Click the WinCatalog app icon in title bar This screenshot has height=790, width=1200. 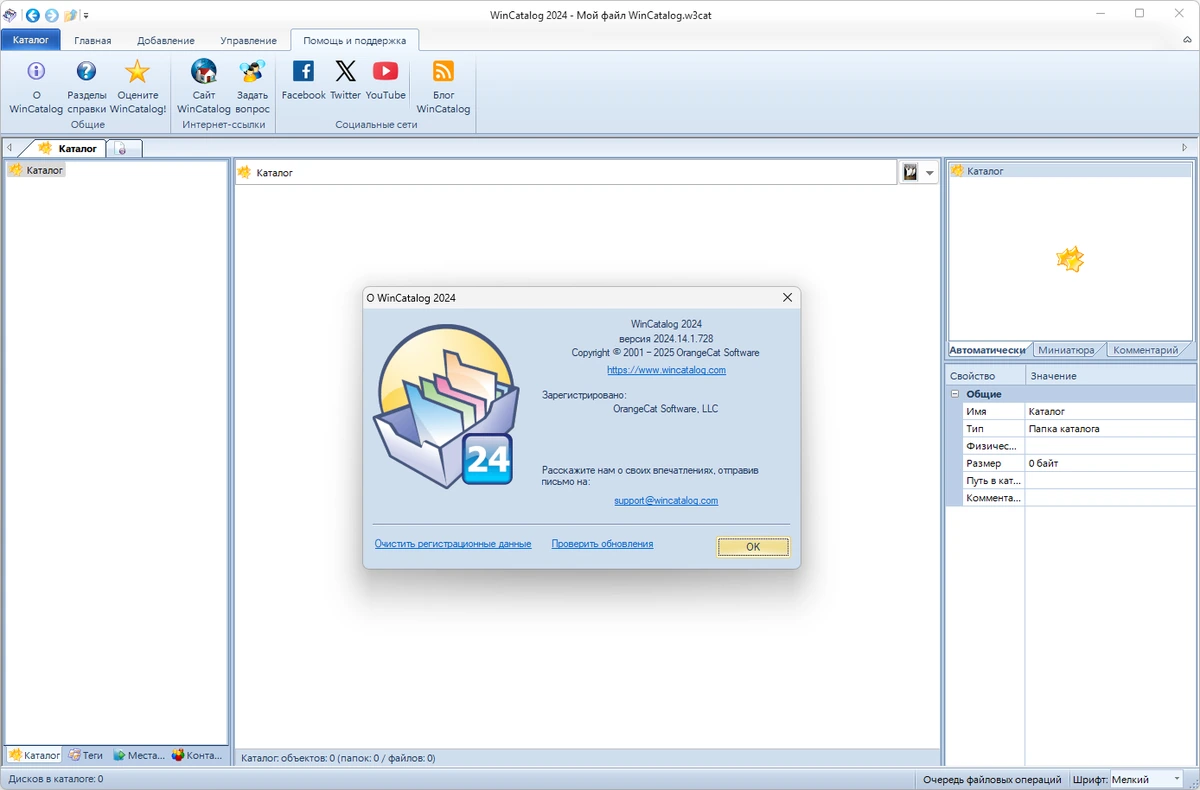coord(10,15)
